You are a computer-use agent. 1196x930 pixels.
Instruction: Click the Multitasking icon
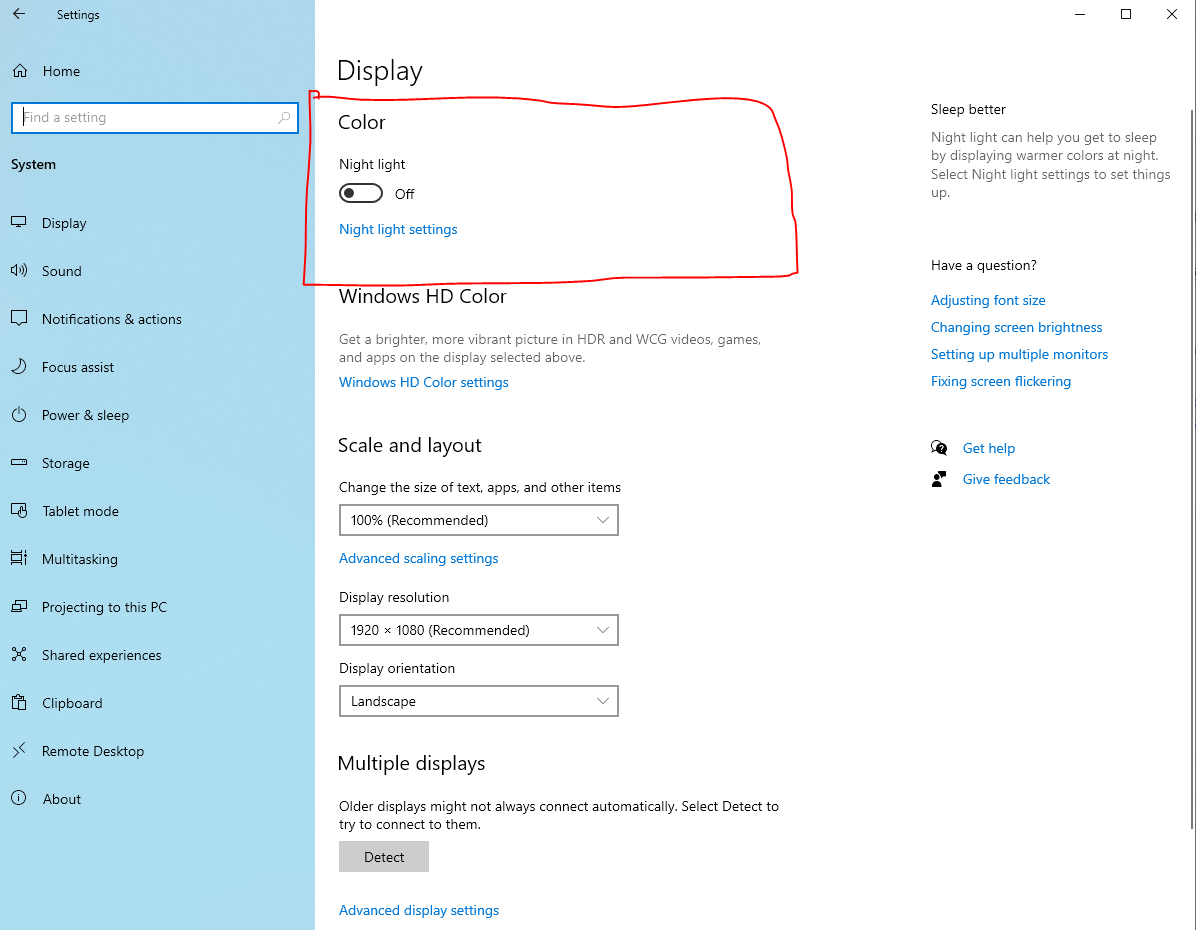19,558
